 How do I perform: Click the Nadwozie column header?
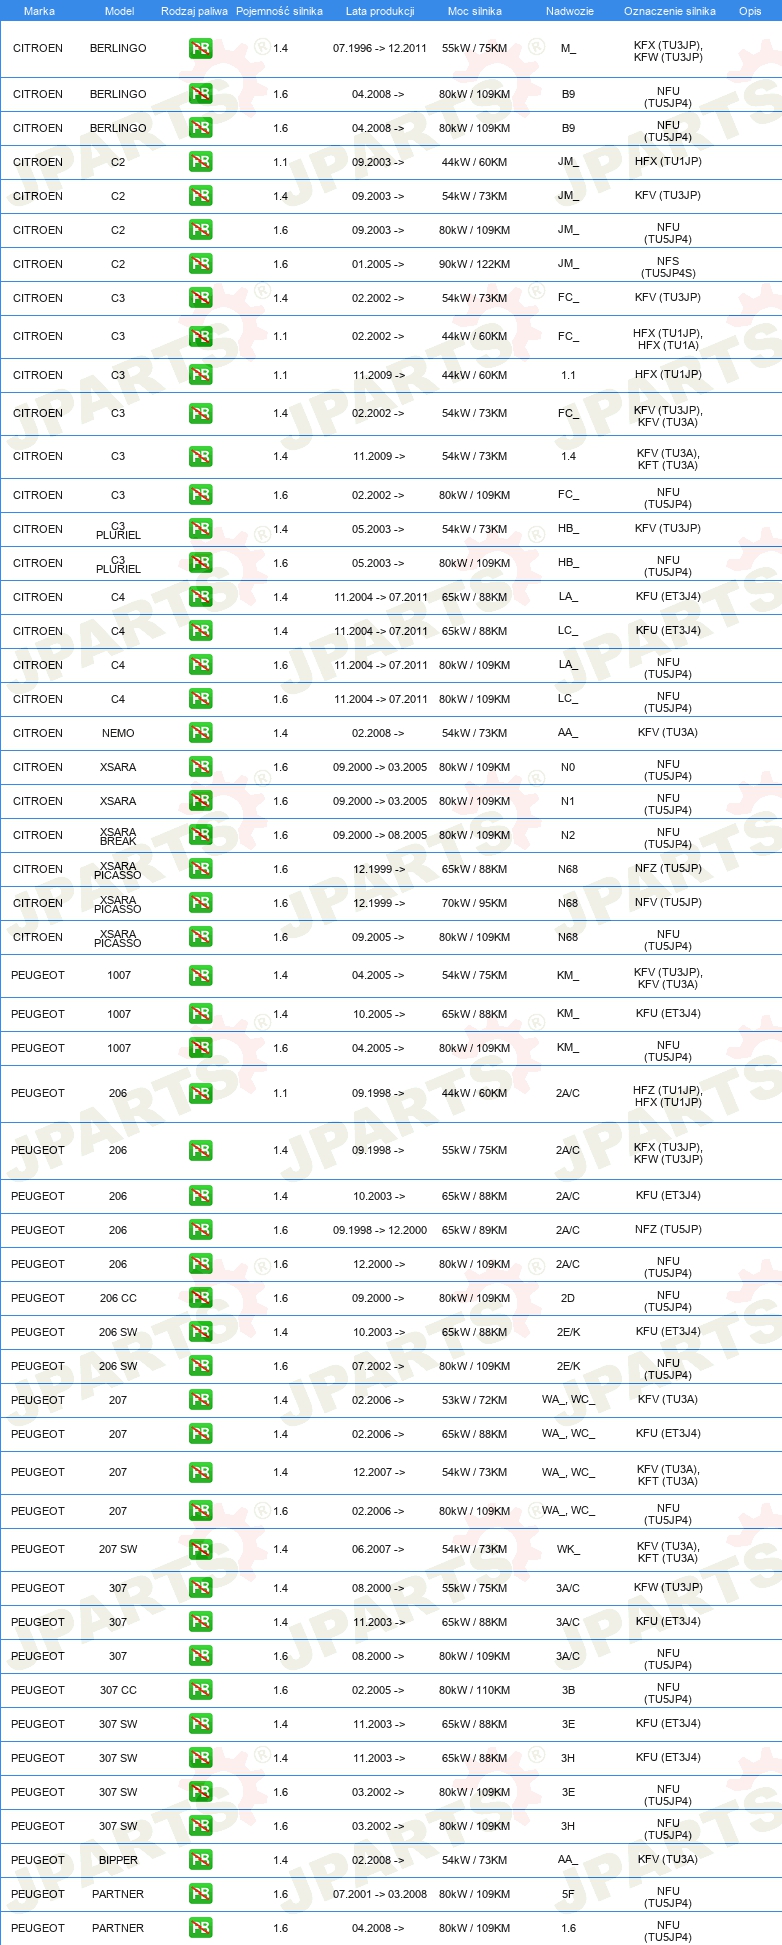(570, 11)
